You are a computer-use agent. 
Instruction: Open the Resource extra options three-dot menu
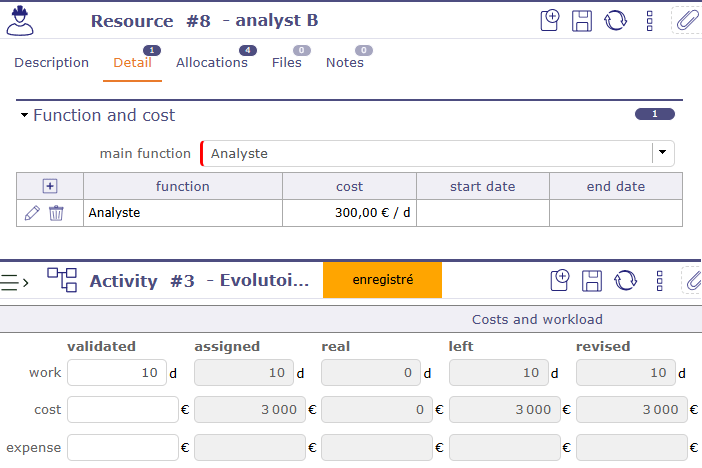coord(650,20)
